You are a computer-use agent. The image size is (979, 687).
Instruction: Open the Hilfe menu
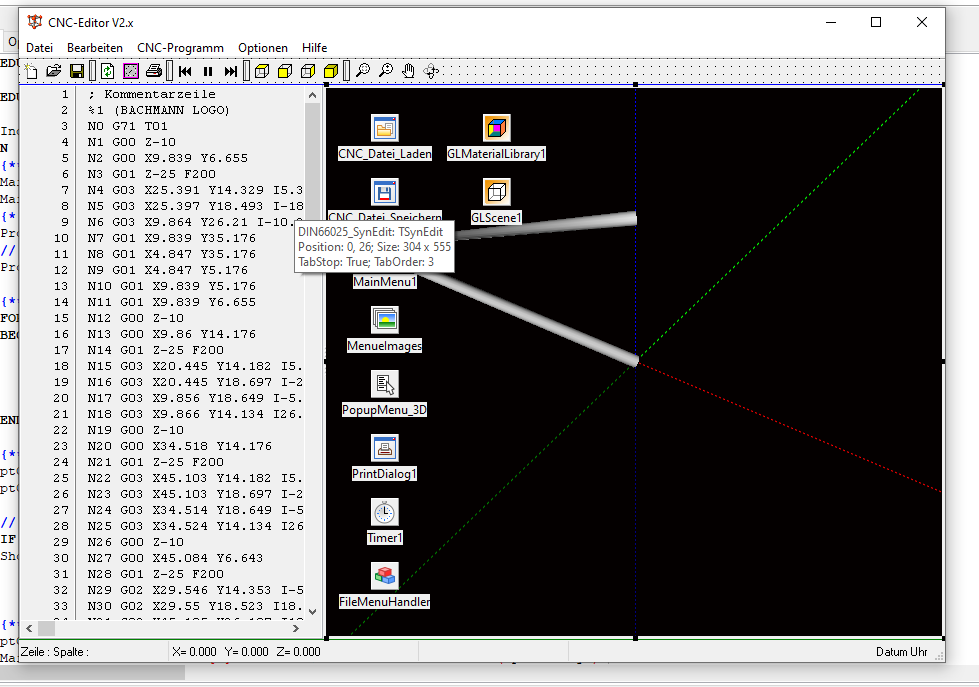point(315,48)
